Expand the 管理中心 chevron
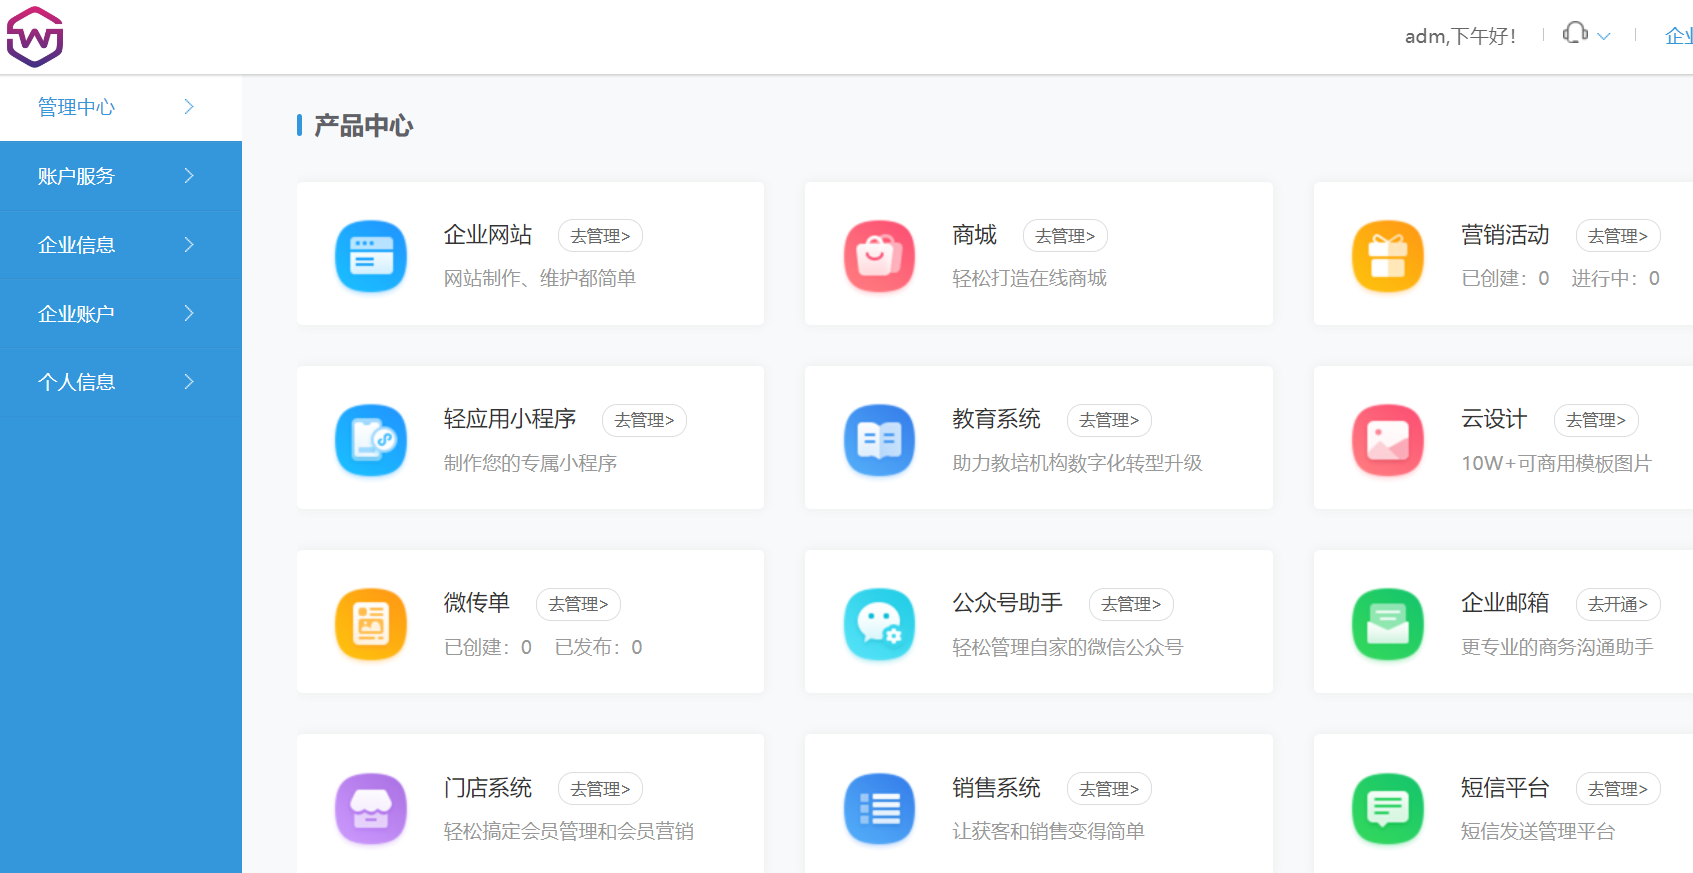 tap(189, 106)
